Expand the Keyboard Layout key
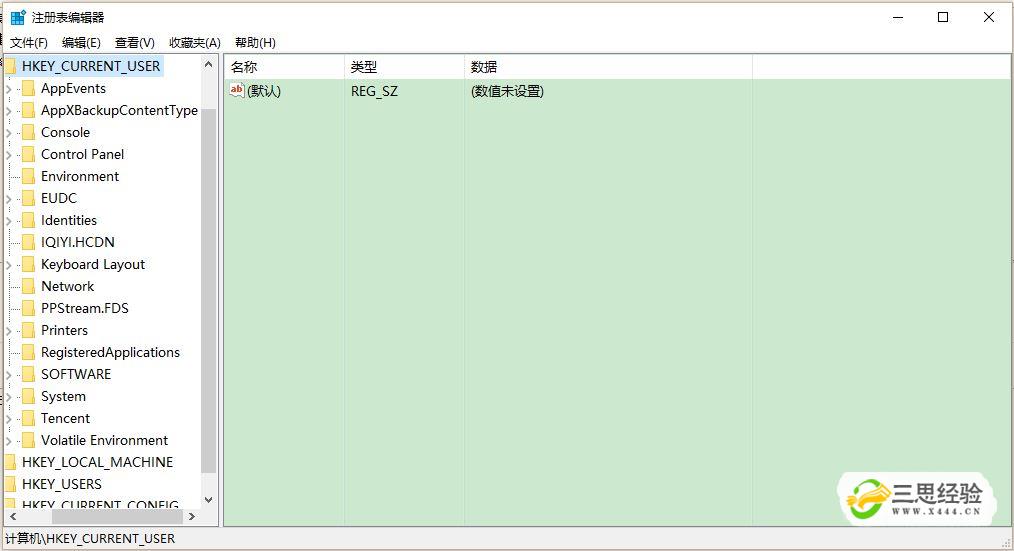 tap(9, 264)
